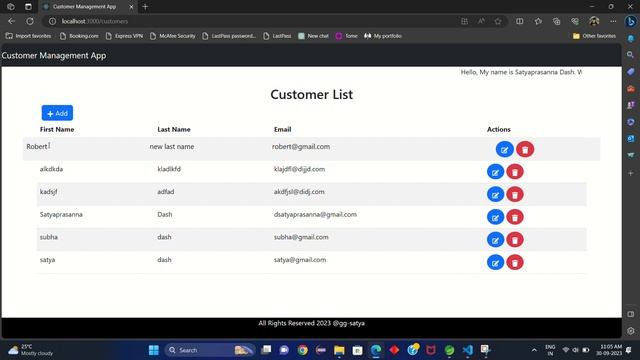Open the Tome bookmark
The width and height of the screenshot is (640, 360).
click(346, 36)
